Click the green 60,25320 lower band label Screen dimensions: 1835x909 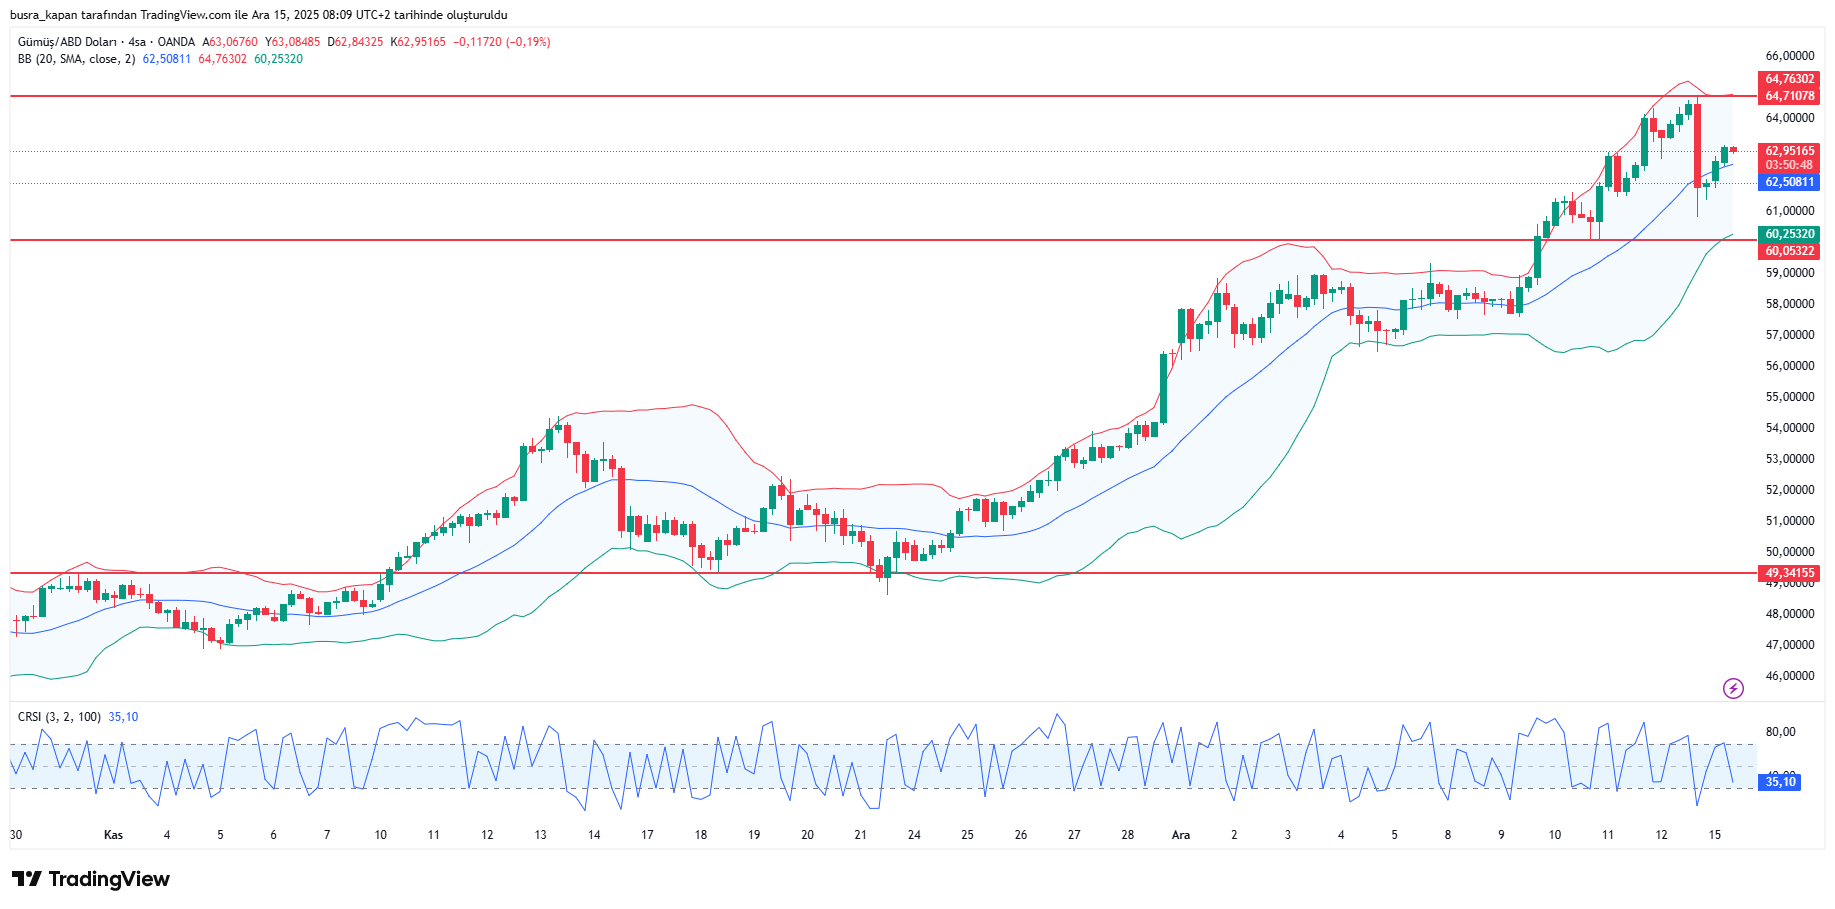click(1788, 234)
